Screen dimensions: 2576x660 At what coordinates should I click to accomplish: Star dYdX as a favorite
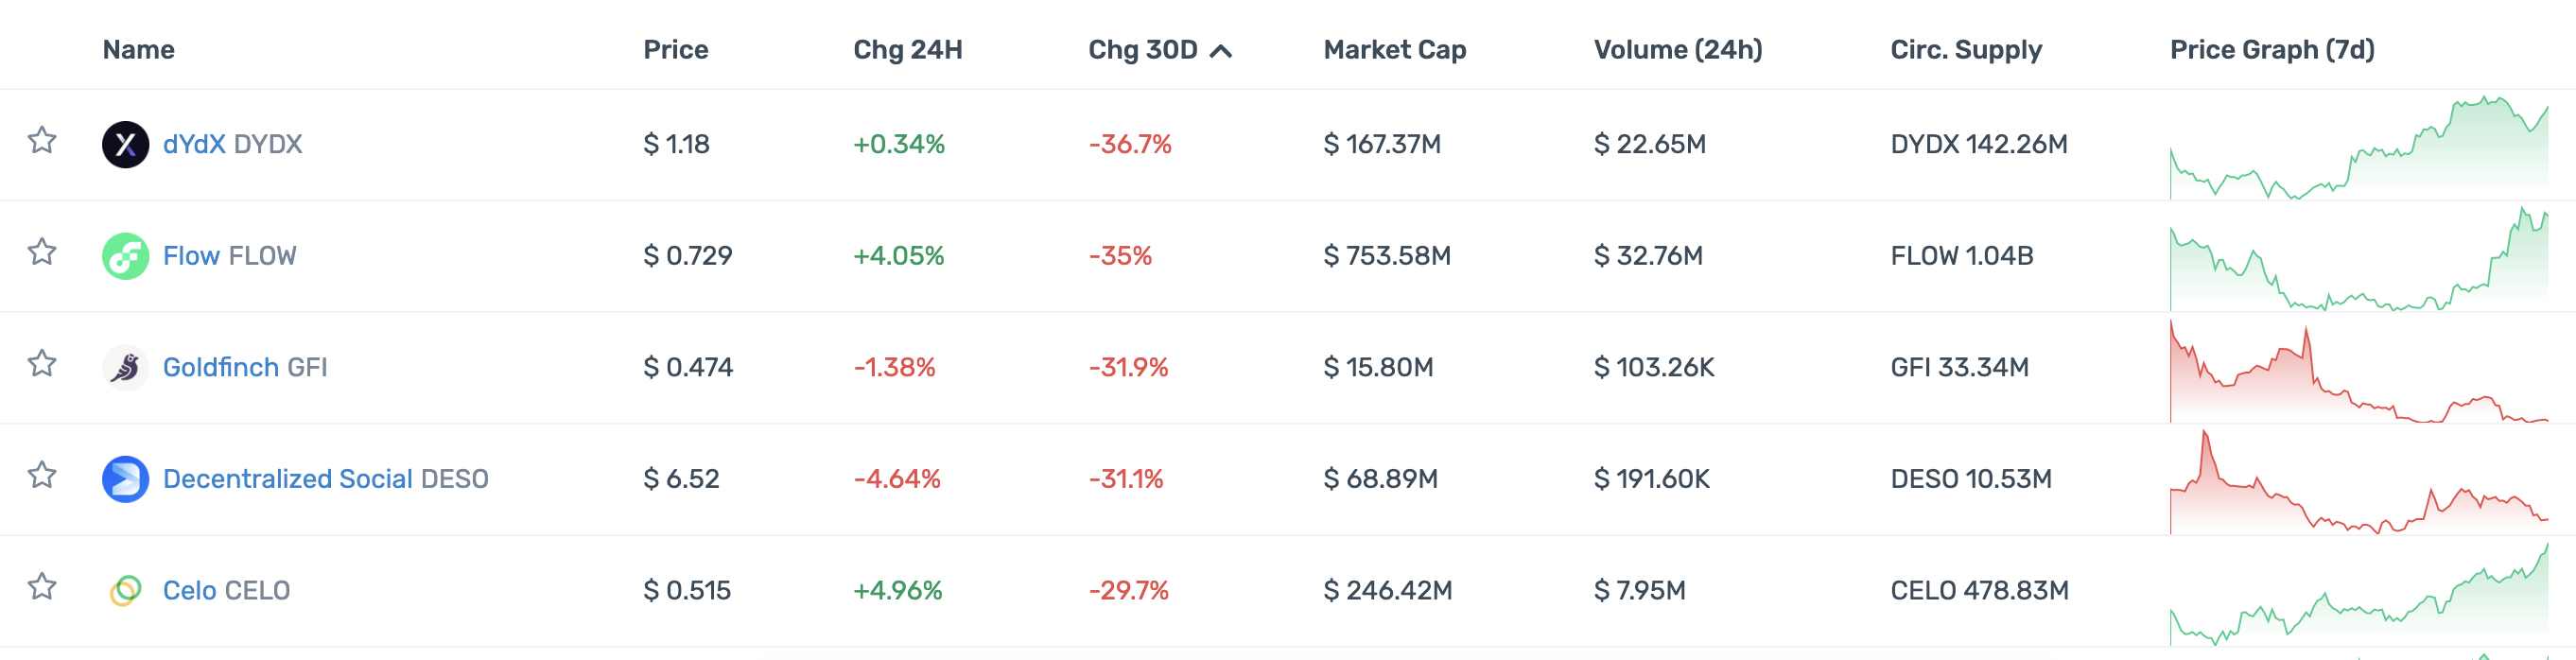point(42,140)
